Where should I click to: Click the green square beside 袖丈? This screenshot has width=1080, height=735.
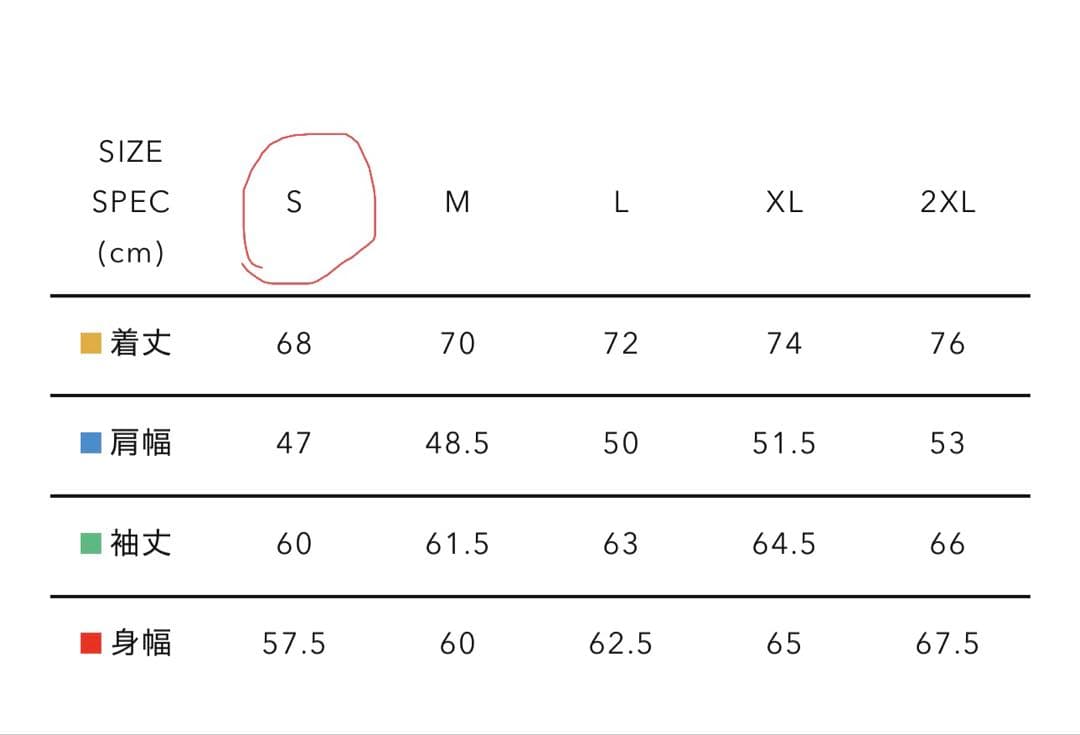point(91,543)
